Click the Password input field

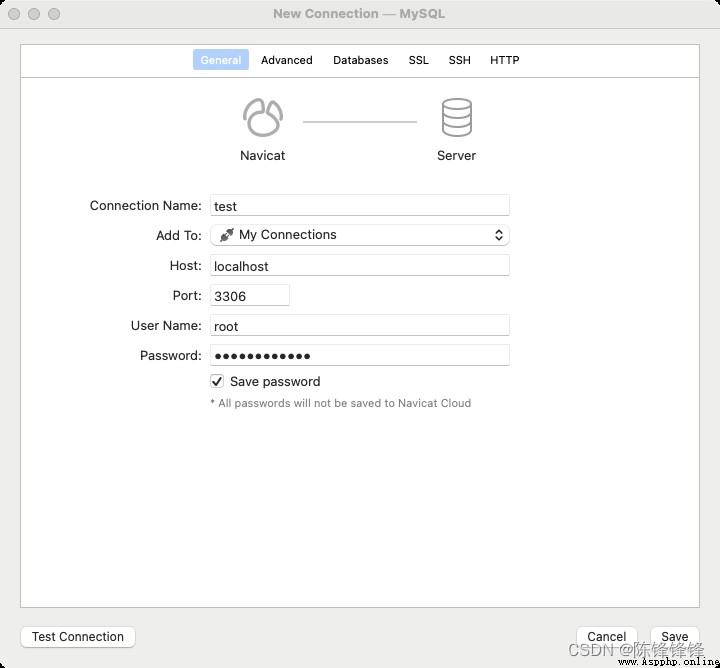[360, 355]
